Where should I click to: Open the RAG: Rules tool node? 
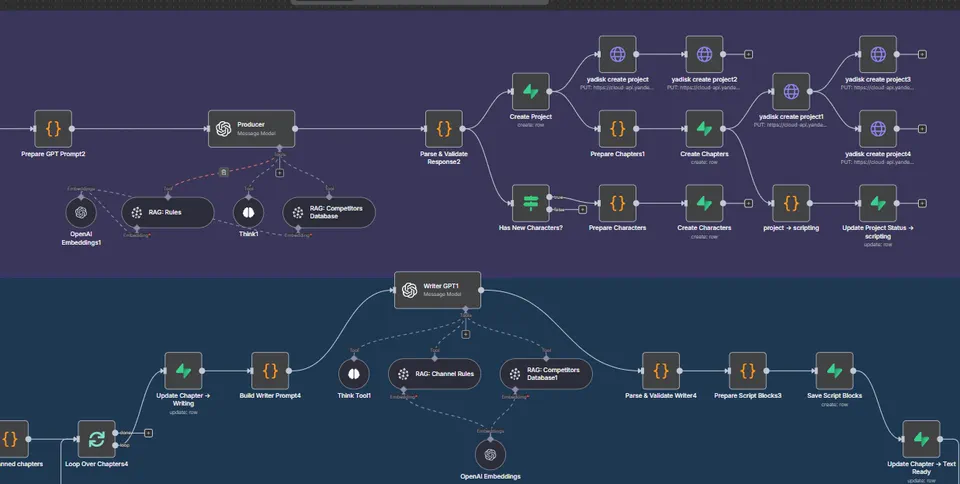pyautogui.click(x=168, y=212)
